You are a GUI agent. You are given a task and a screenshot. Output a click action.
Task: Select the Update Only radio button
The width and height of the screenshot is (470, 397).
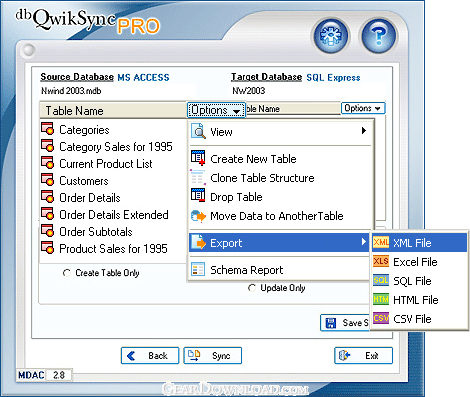coord(252,288)
